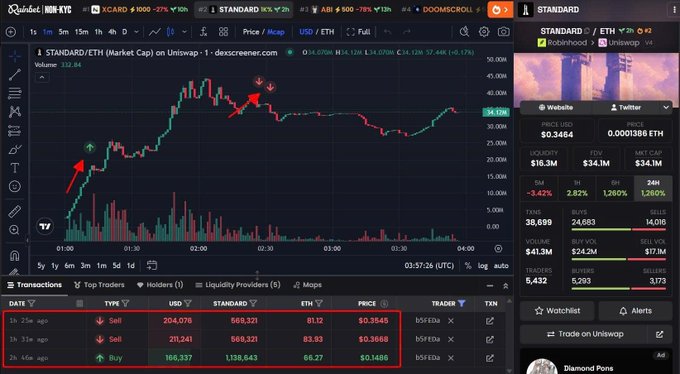Switch to the Transactions tab
680x374 pixels.
tap(35, 285)
